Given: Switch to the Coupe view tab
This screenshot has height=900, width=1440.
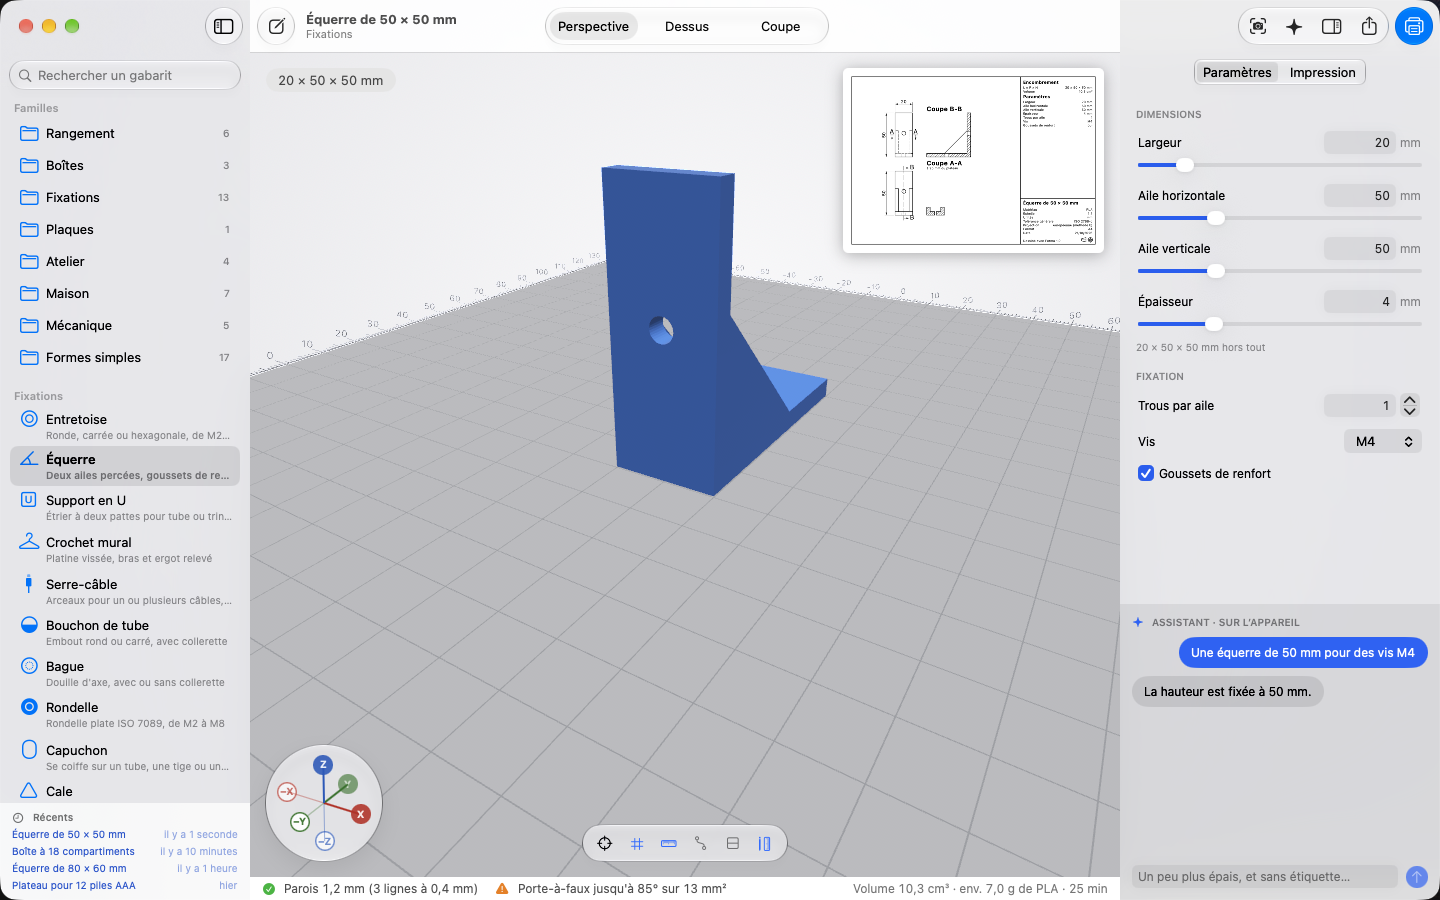Looking at the screenshot, I should click(781, 26).
